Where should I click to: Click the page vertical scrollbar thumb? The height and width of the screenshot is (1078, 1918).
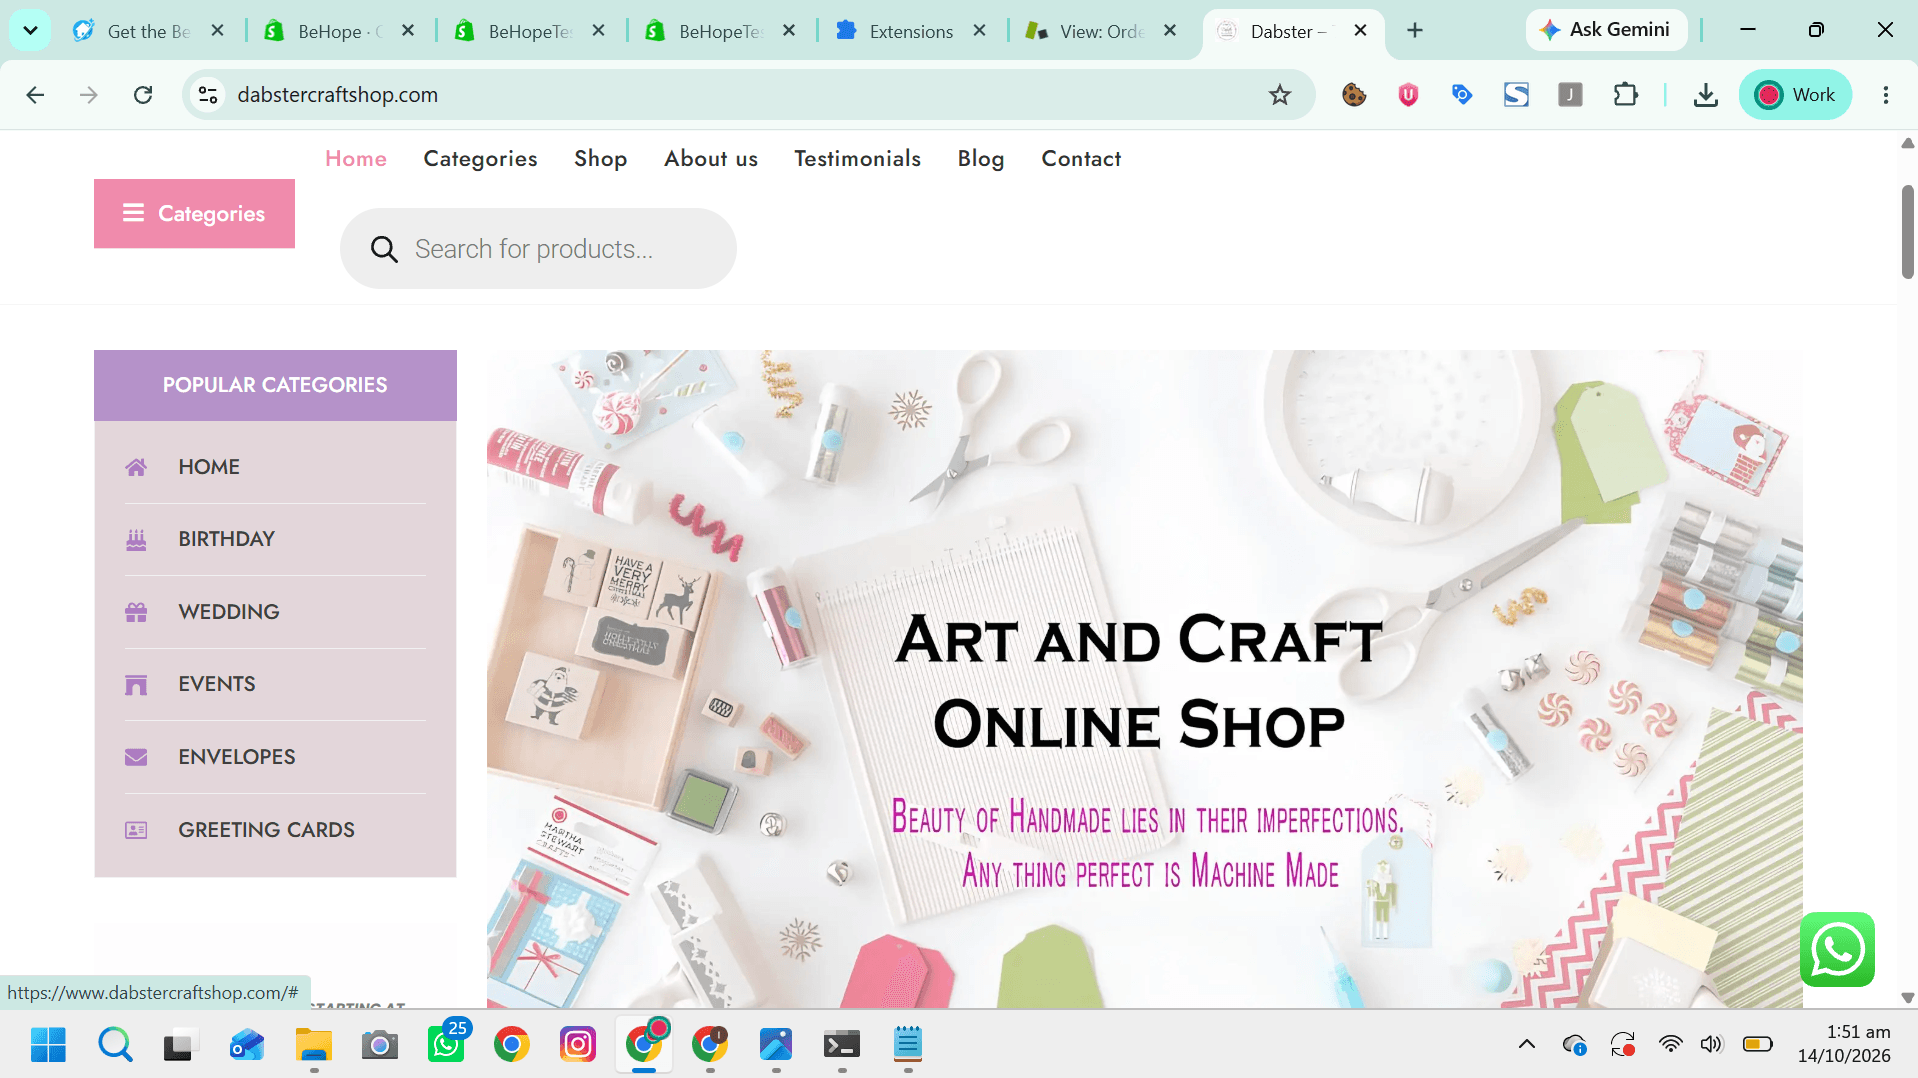(x=1908, y=231)
